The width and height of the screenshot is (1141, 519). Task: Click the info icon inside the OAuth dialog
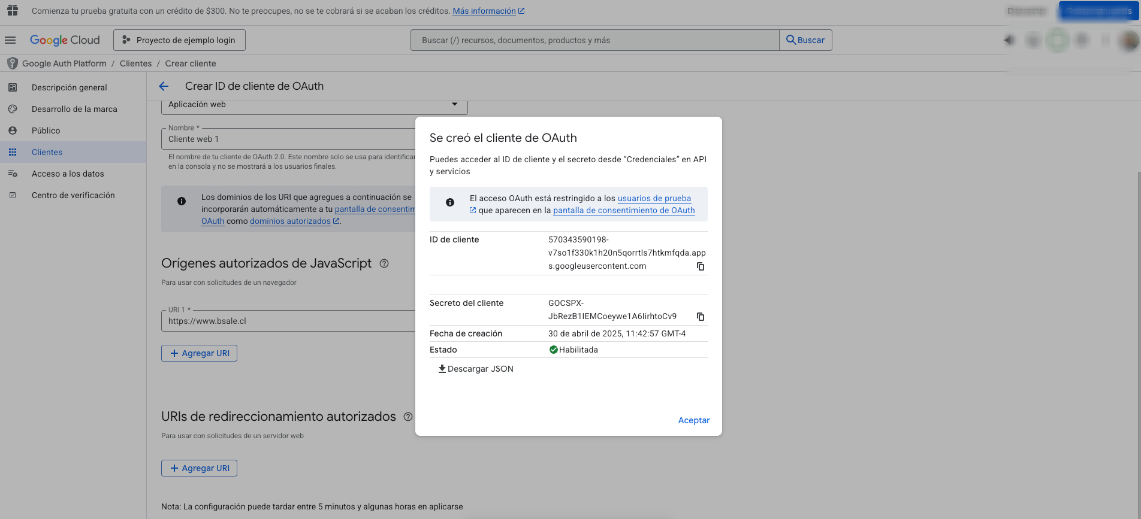click(x=450, y=202)
